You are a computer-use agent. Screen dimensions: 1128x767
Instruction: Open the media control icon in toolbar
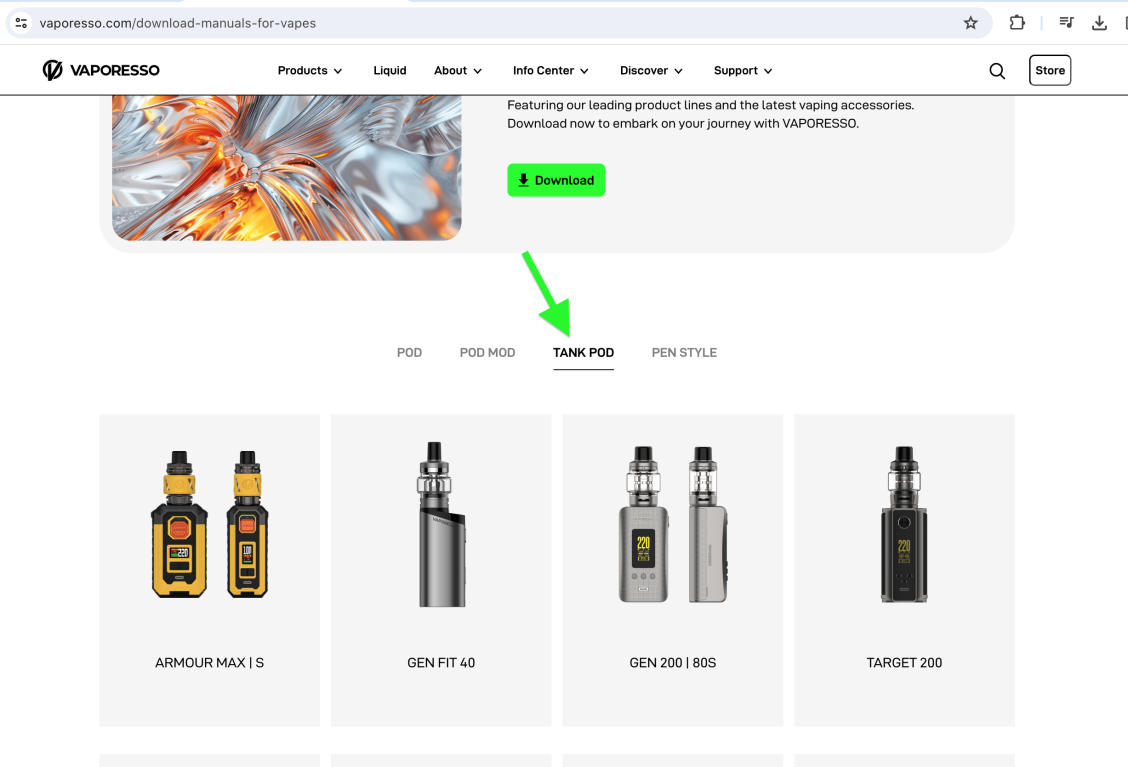(x=1066, y=23)
